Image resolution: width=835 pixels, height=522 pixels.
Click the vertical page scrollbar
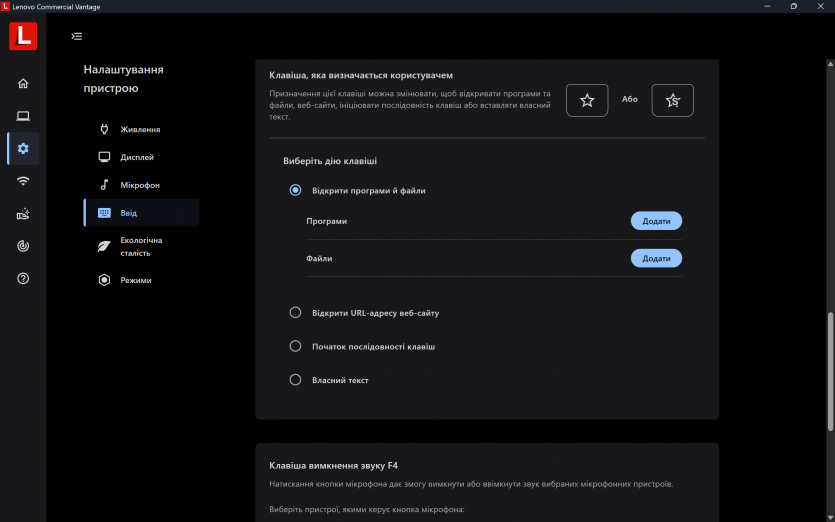coord(828,370)
